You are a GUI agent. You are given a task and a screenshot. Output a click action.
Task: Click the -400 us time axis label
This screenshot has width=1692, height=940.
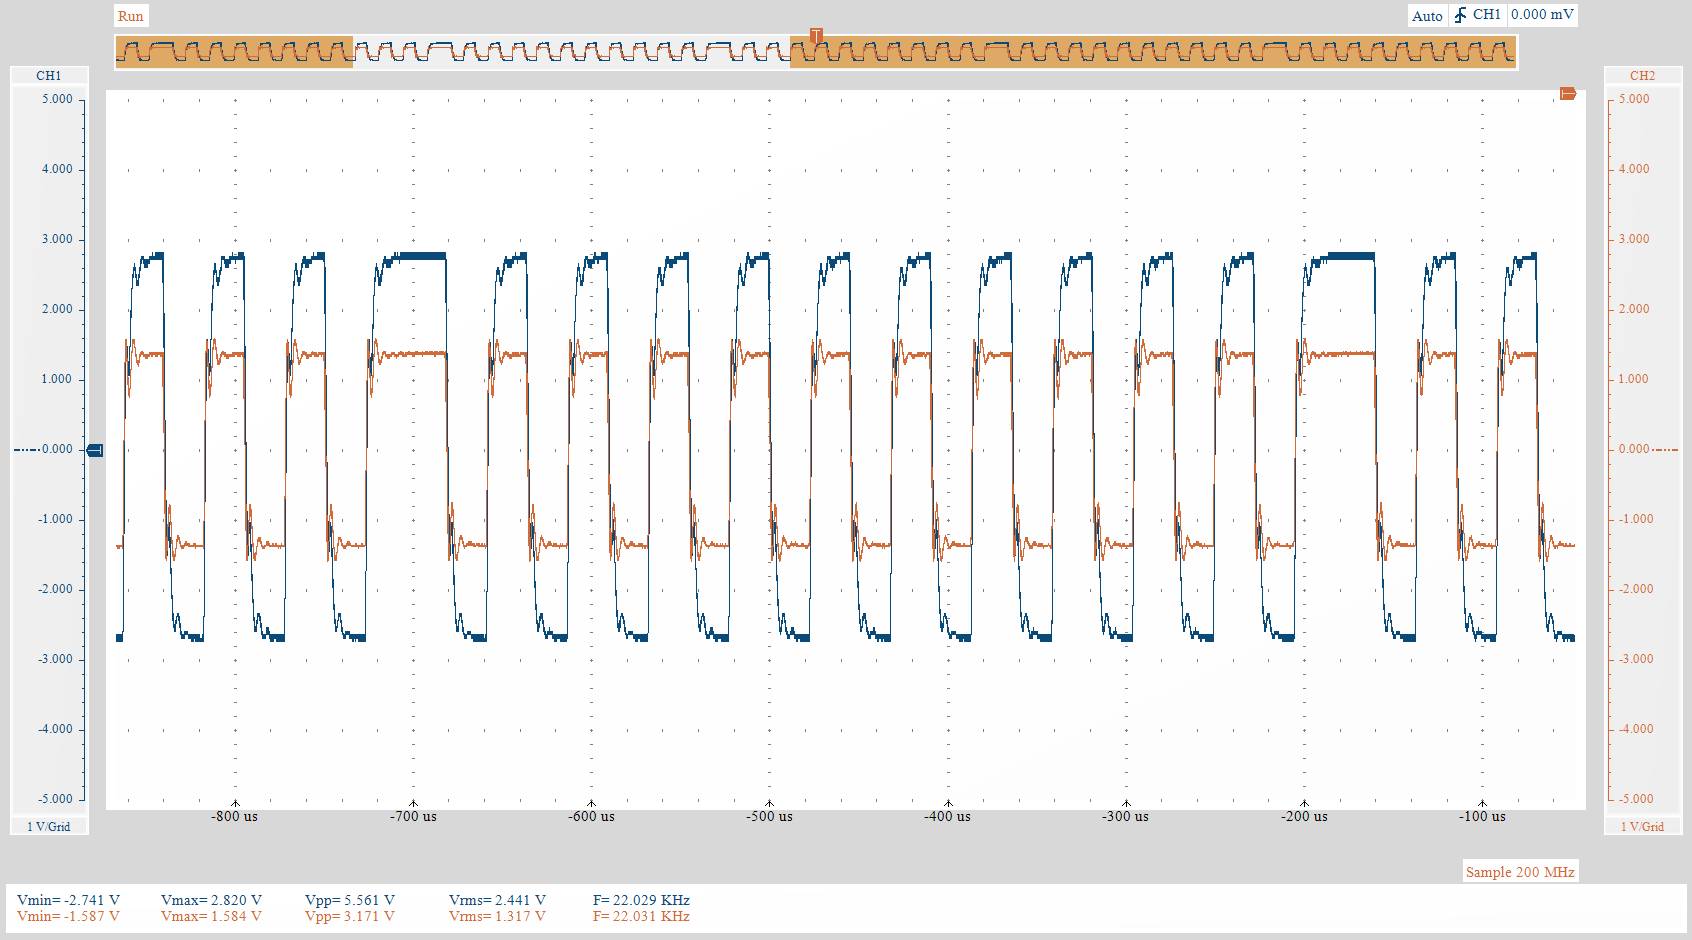point(947,817)
